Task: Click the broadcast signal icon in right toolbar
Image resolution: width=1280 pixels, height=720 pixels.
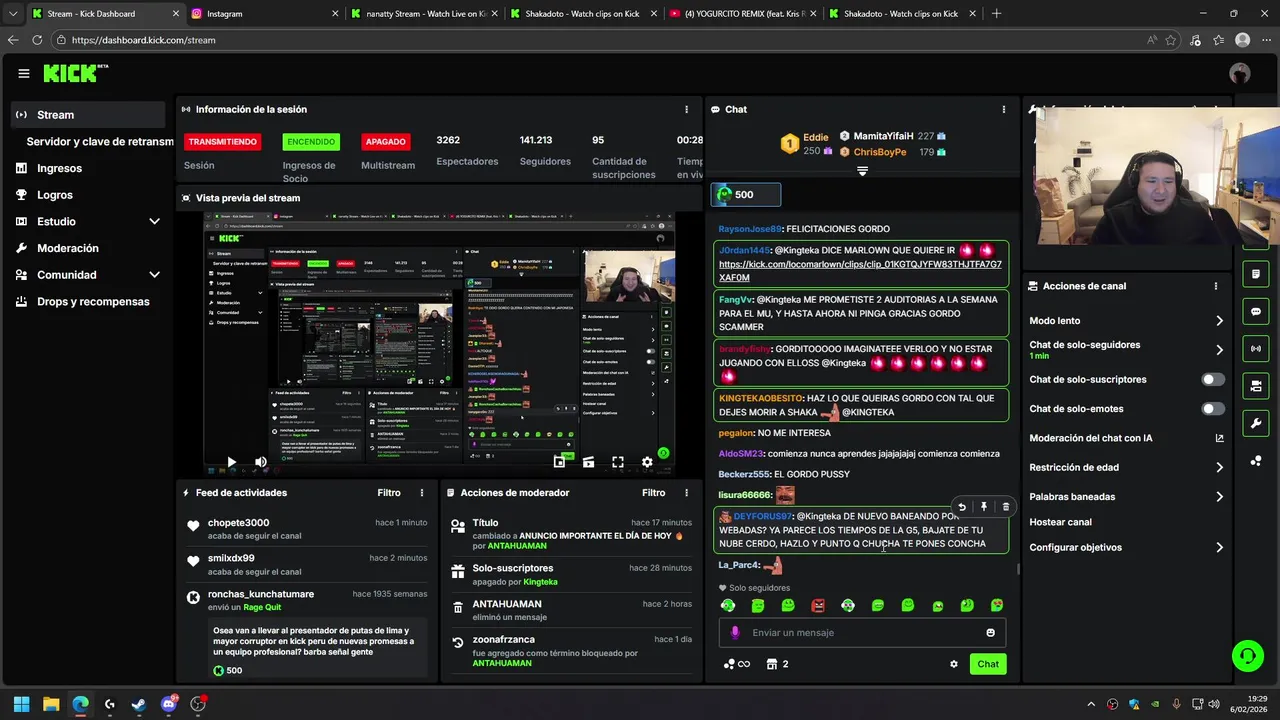Action: (x=1256, y=348)
